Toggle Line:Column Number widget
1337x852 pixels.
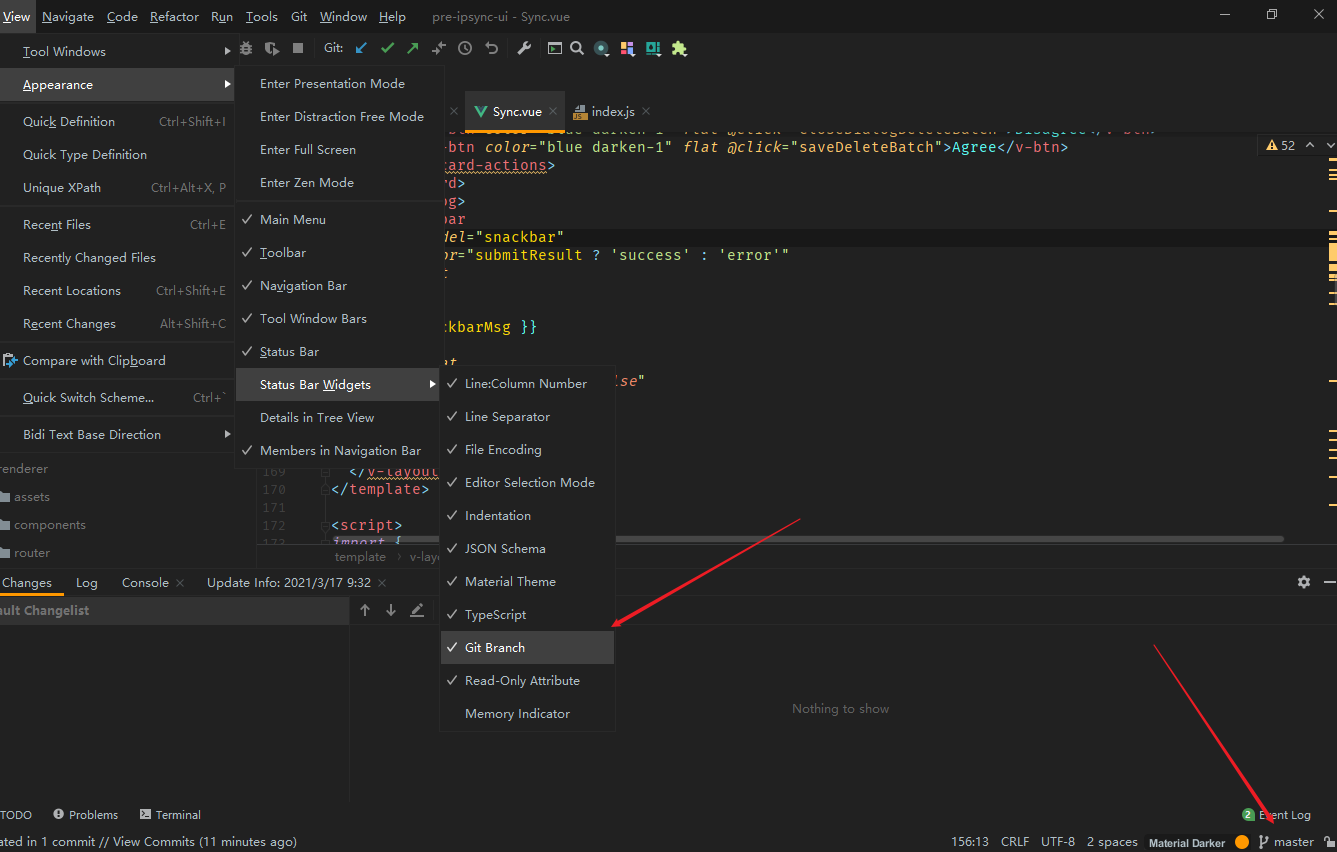(x=527, y=384)
